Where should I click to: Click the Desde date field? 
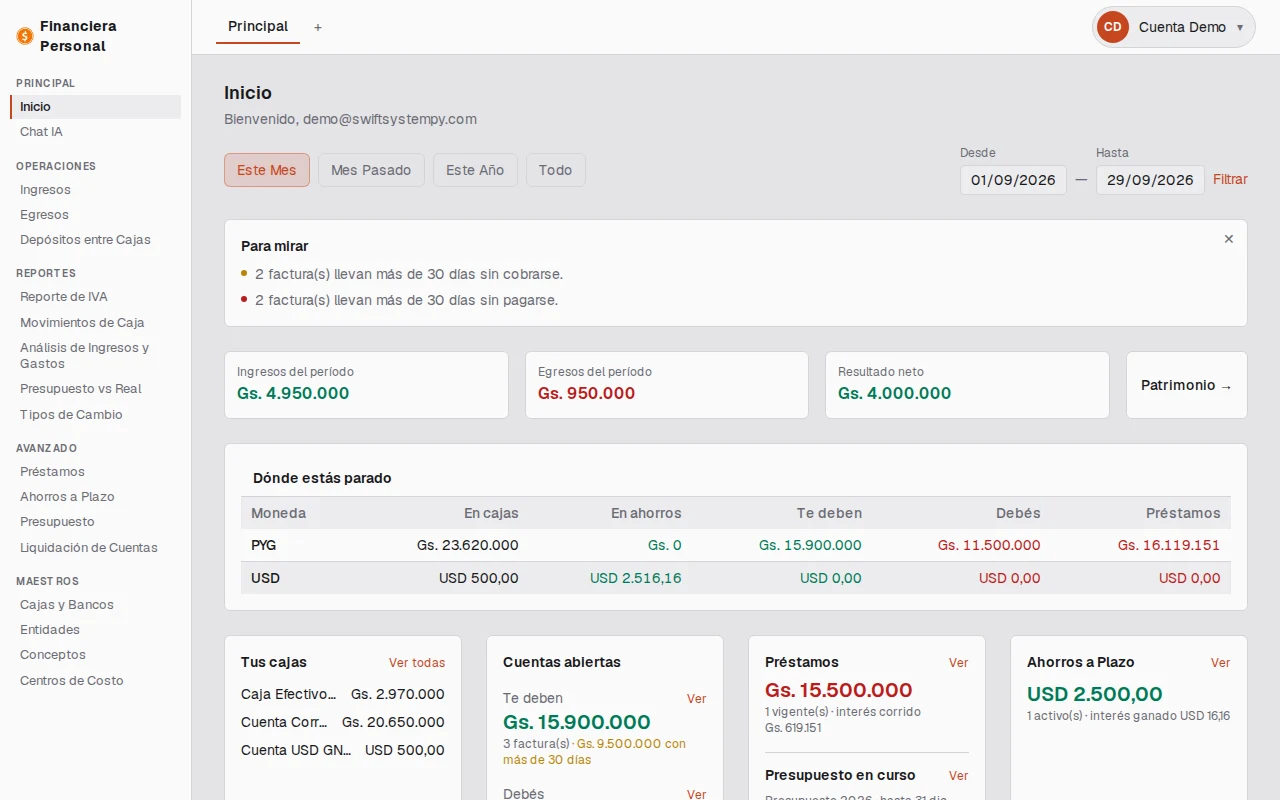1013,180
